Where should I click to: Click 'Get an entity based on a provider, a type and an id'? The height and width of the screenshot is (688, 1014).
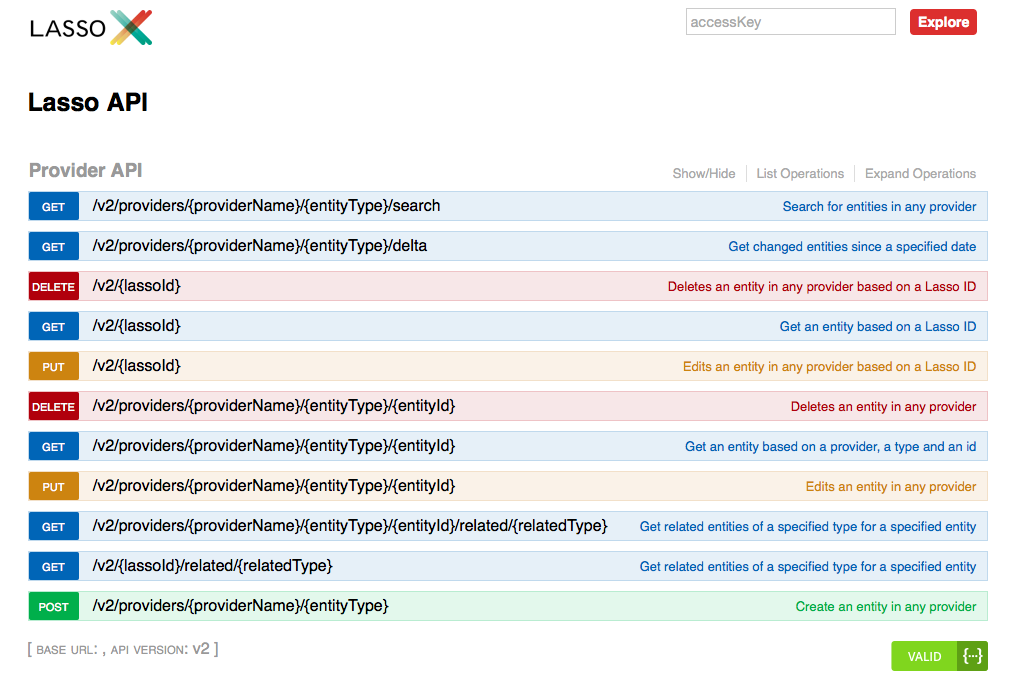[x=830, y=447]
